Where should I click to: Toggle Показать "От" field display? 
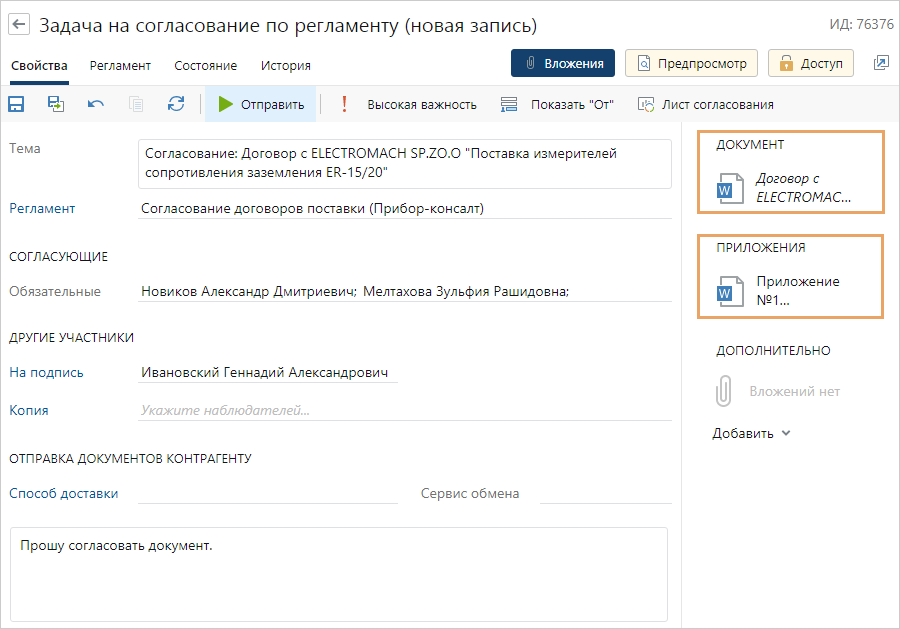pos(557,104)
